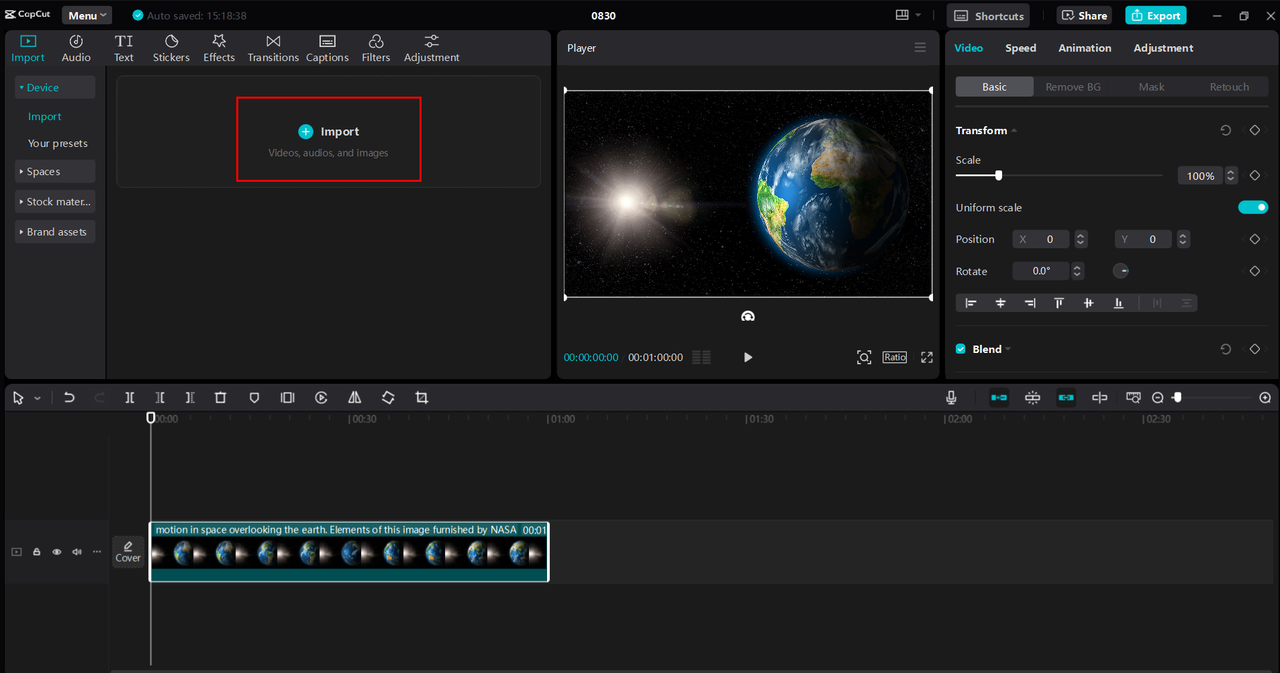Viewport: 1280px width, 673px height.
Task: Toggle the Uniform scale switch
Action: [1253, 207]
